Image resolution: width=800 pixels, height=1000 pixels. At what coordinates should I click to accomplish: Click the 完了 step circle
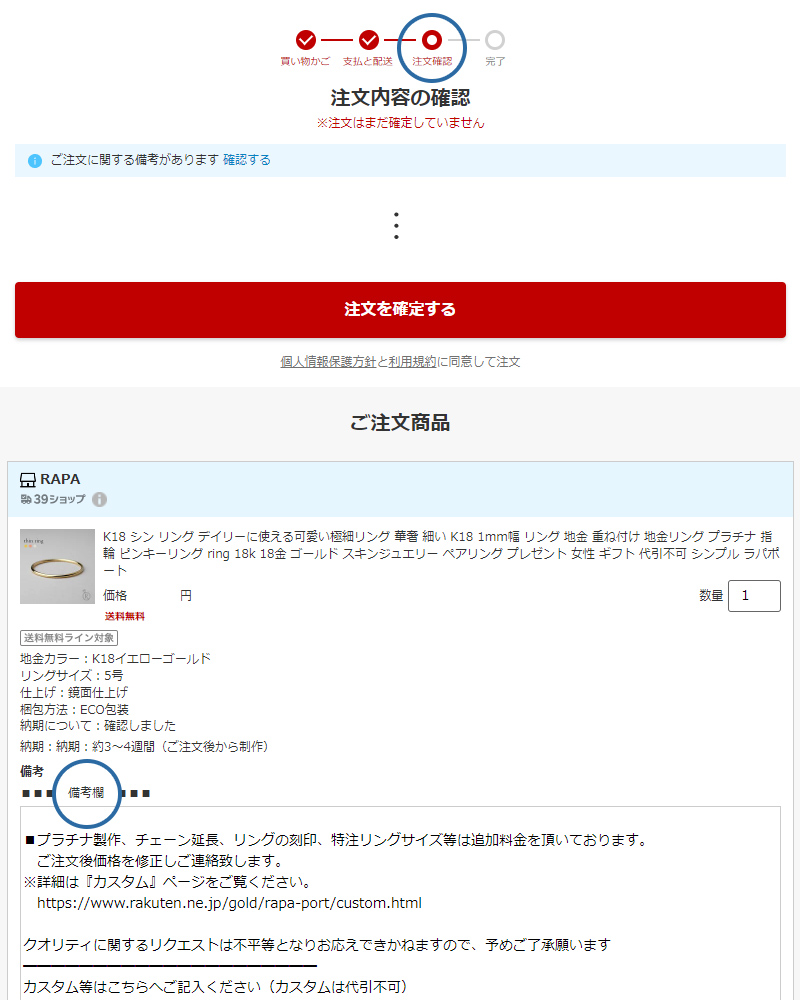(x=494, y=40)
